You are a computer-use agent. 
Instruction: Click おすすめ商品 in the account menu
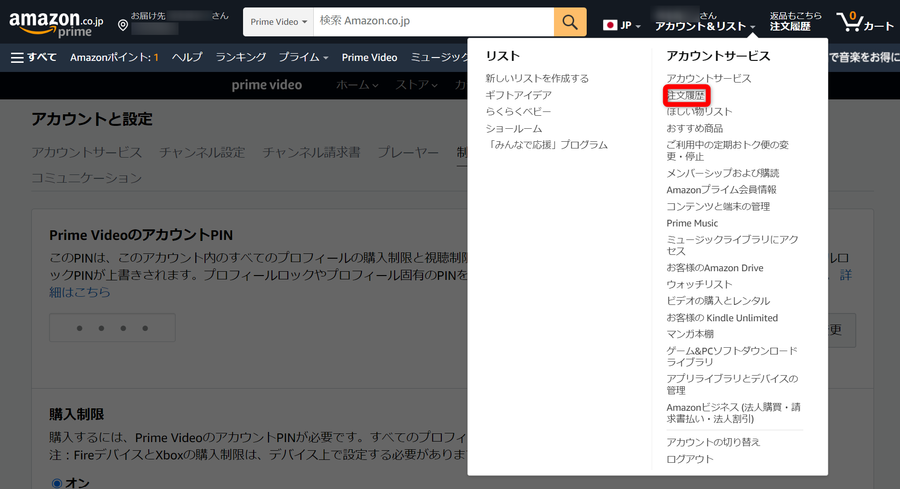click(x=695, y=128)
